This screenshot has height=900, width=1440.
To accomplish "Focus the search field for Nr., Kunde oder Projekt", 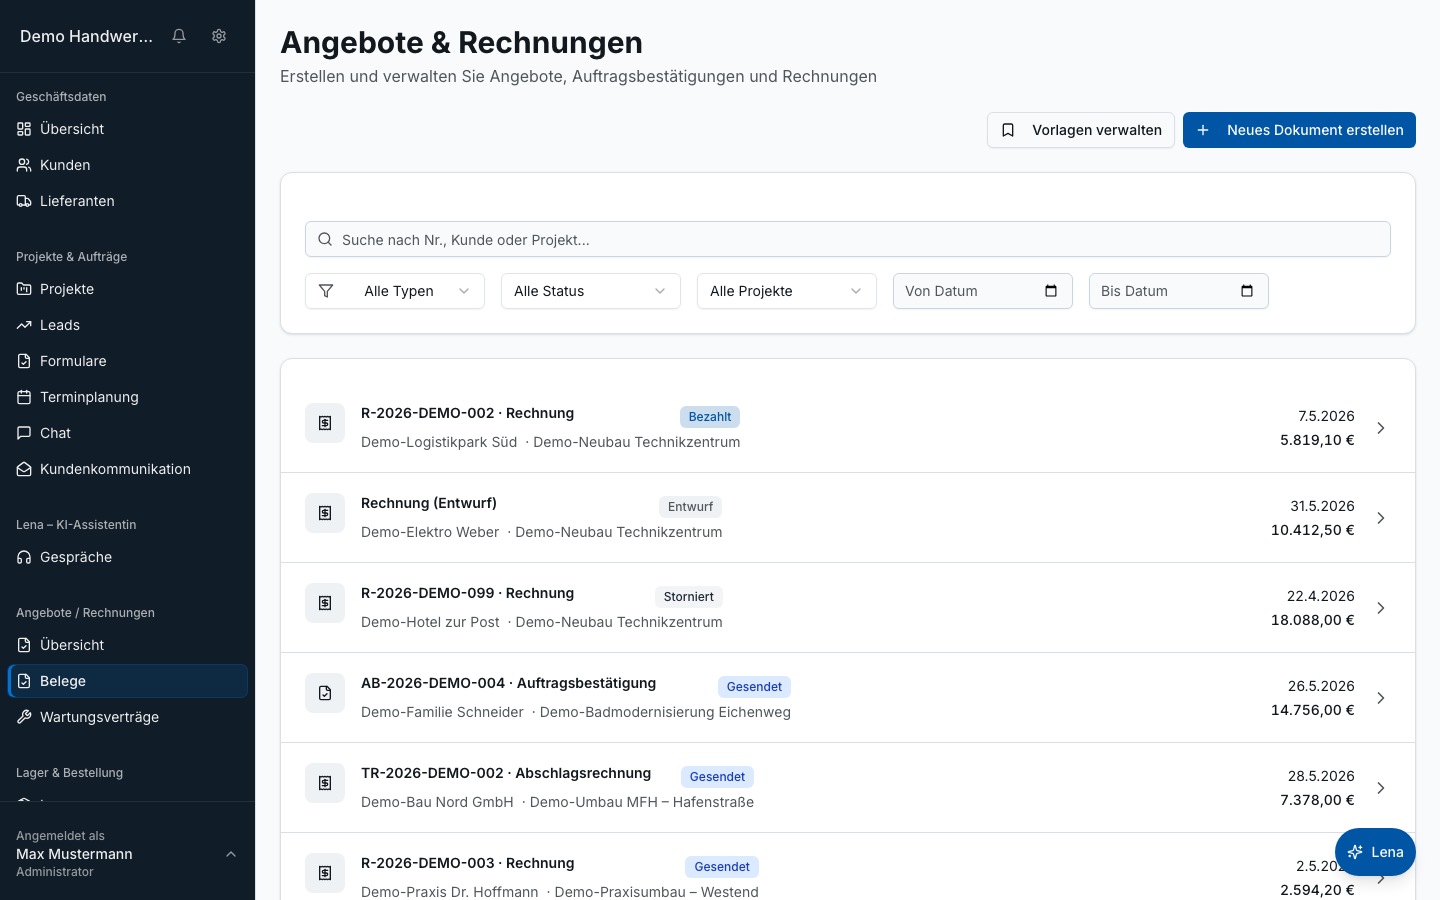I will click(848, 239).
